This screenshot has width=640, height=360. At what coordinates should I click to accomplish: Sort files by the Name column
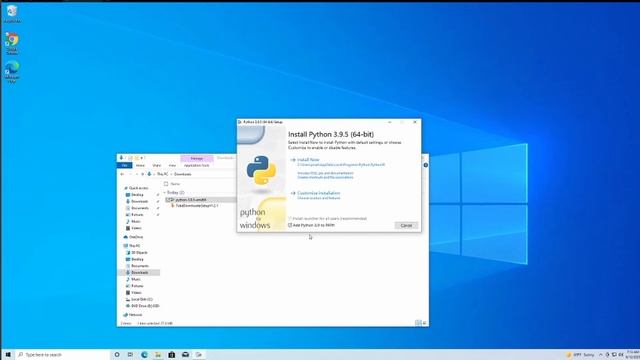click(x=175, y=184)
